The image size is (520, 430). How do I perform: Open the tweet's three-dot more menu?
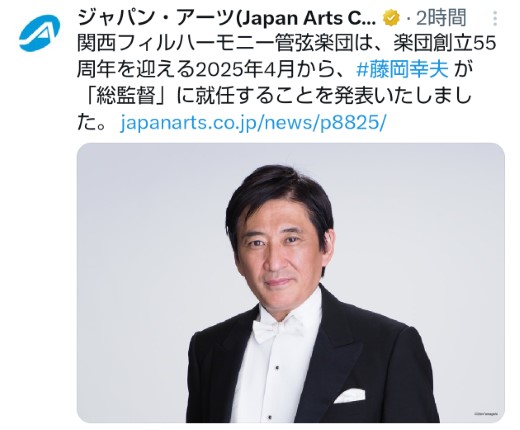point(495,18)
